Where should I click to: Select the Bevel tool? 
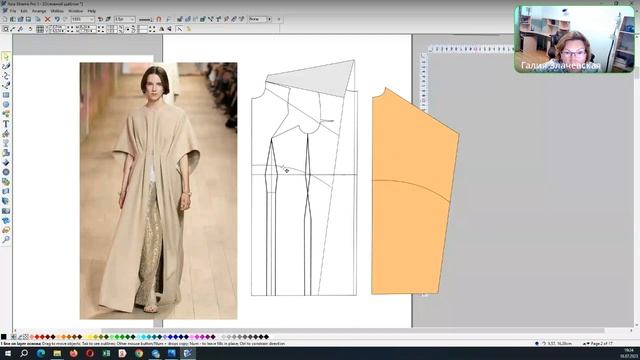tap(6, 162)
